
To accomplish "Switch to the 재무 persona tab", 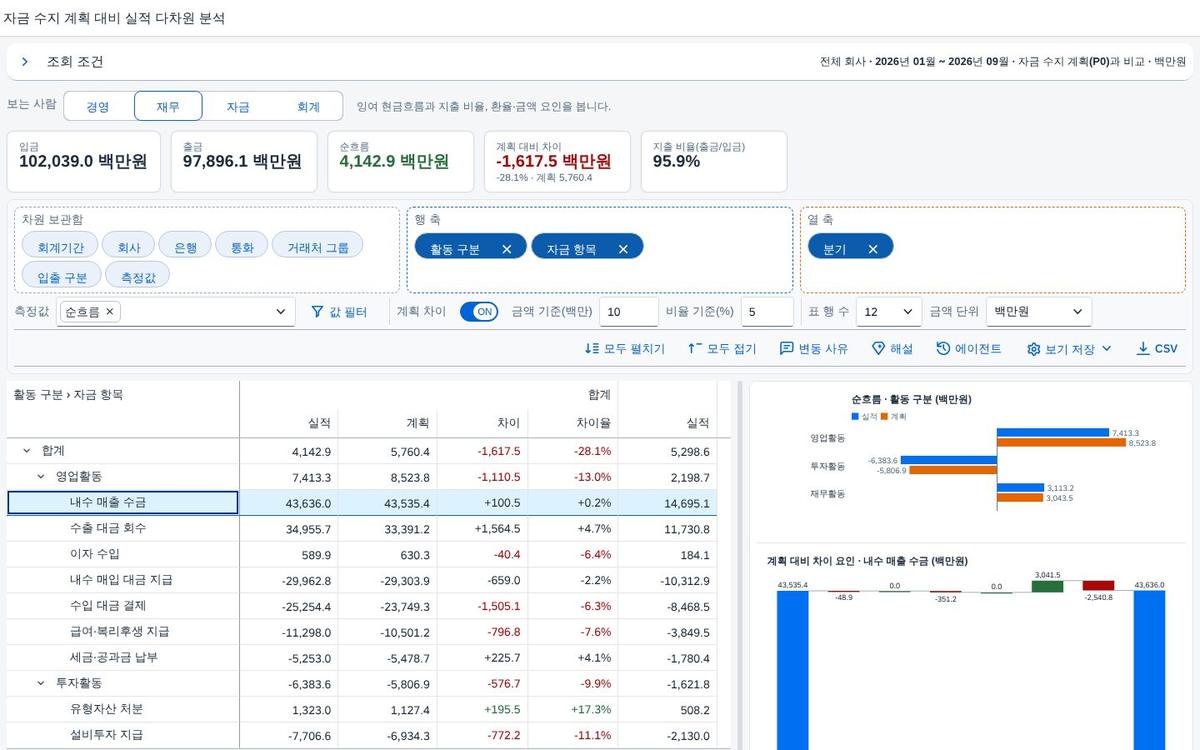I will (168, 106).
